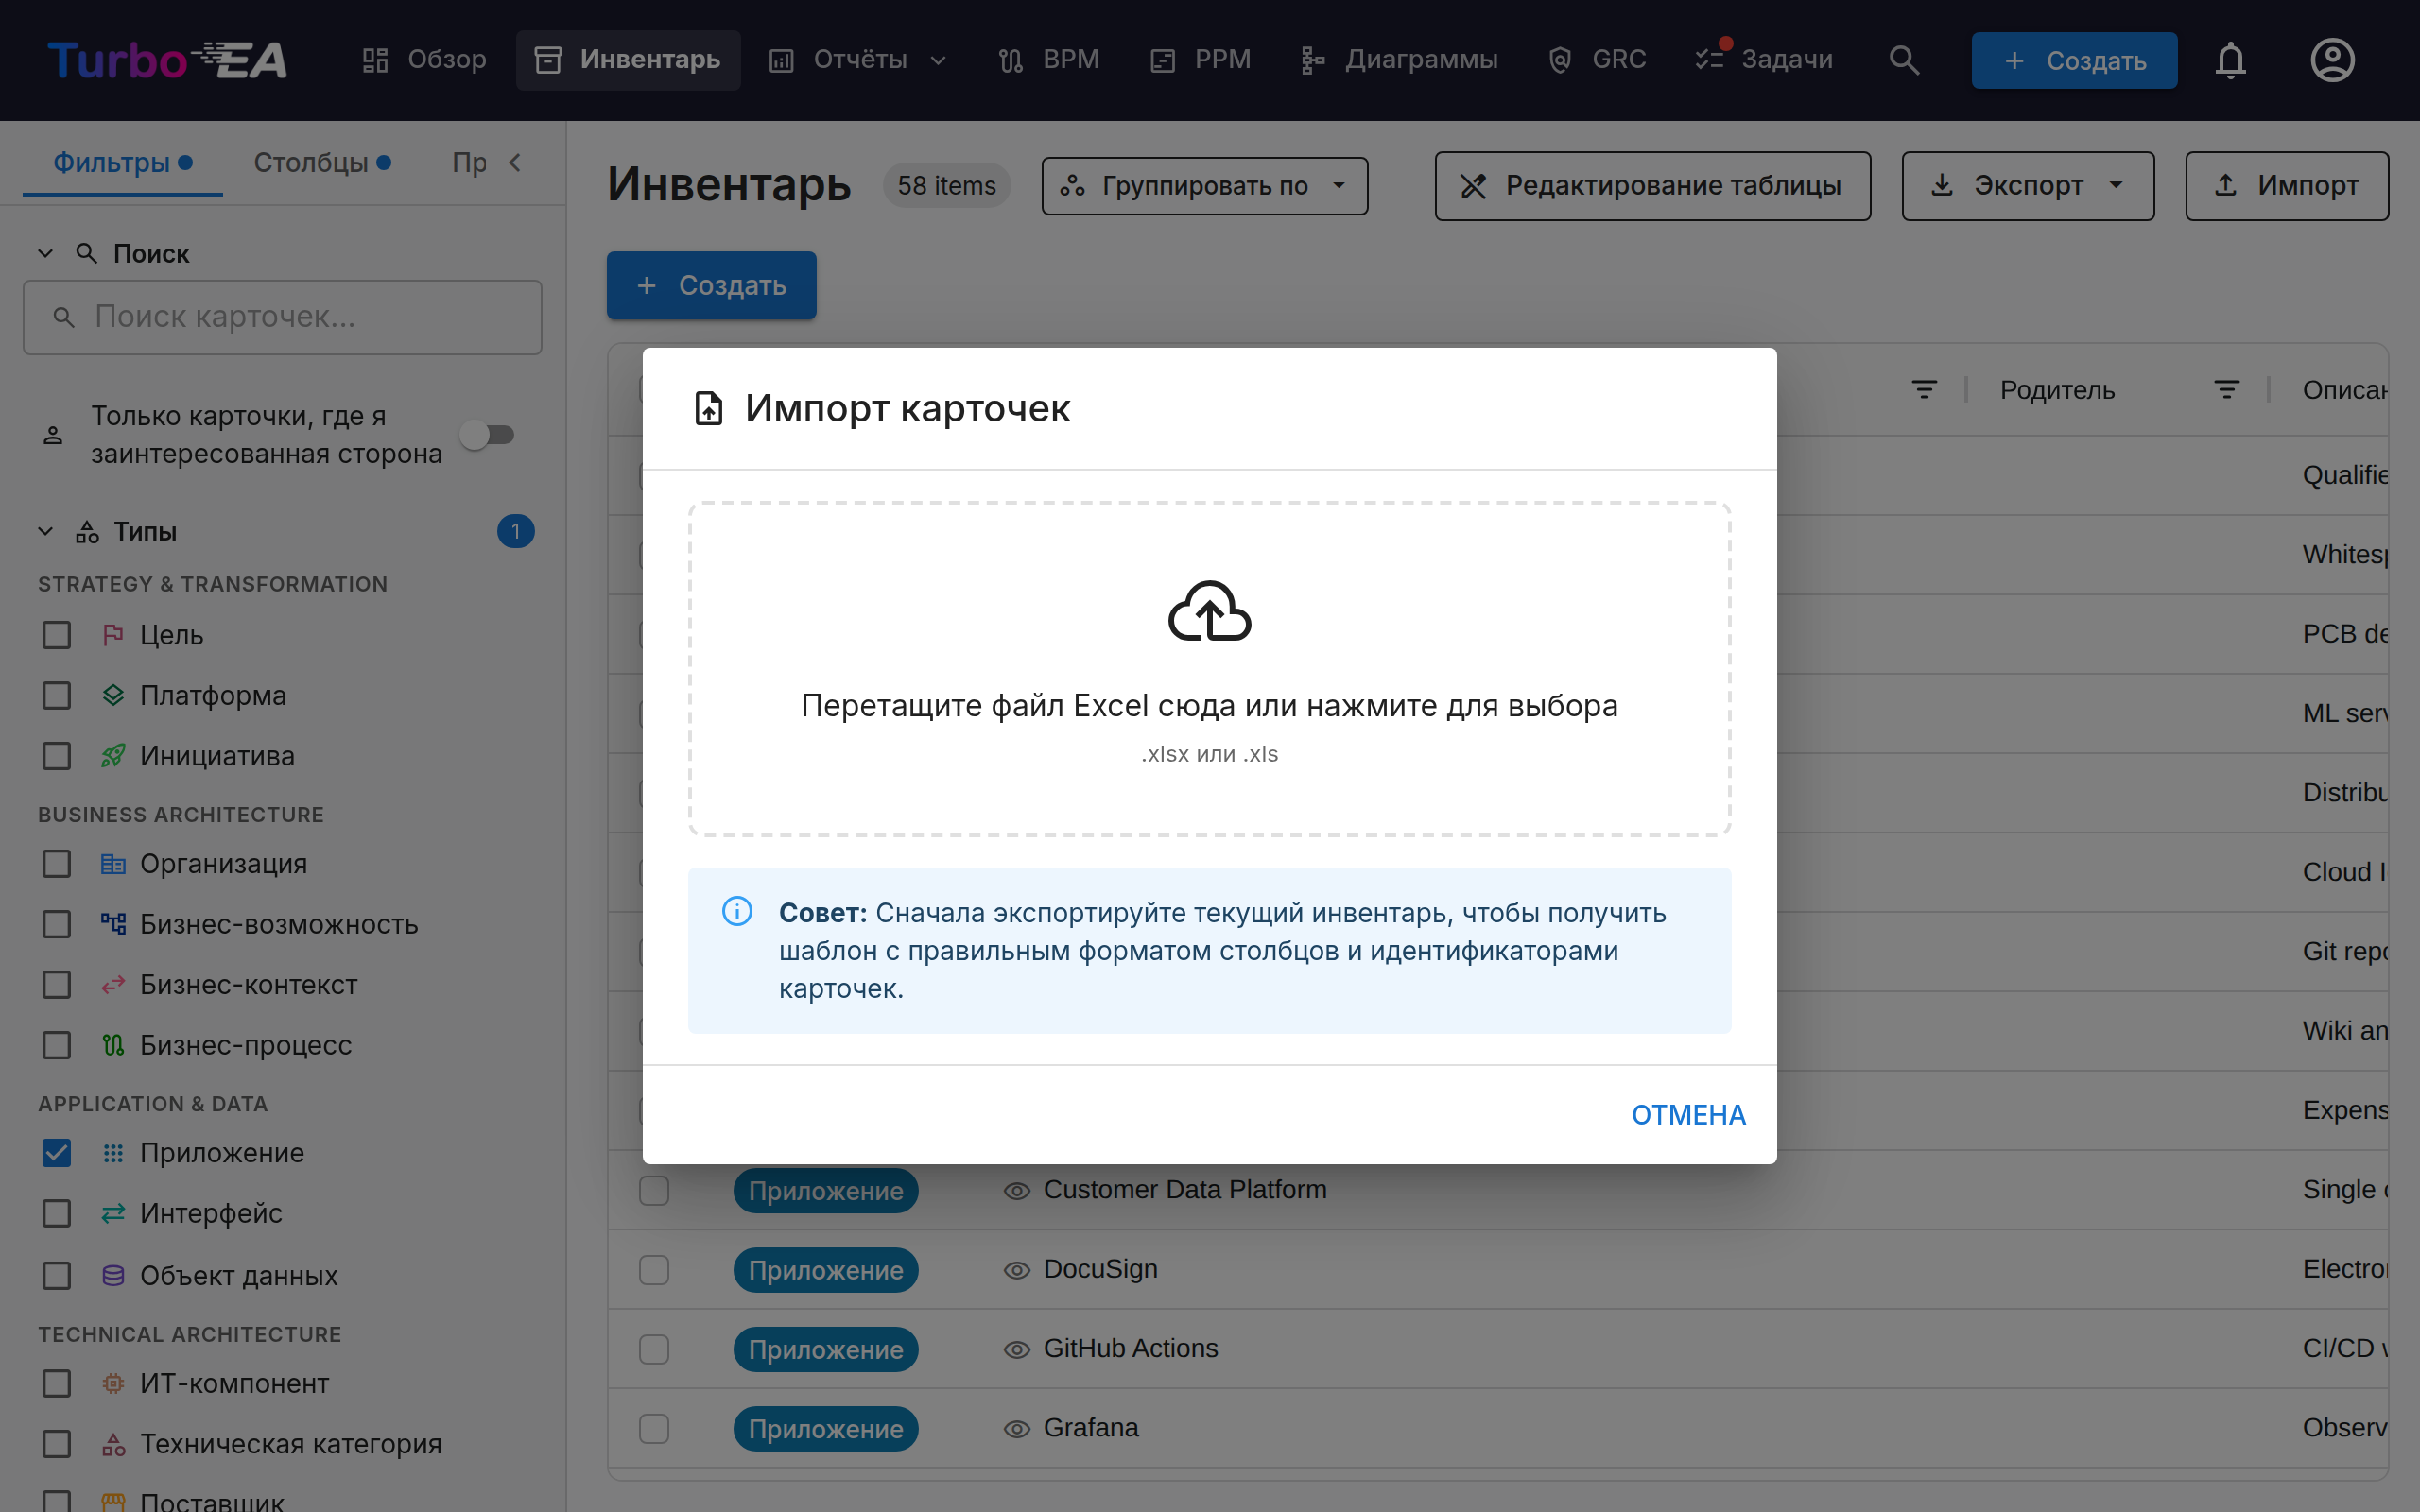This screenshot has width=2420, height=1512.
Task: Click the Приложение tag in GitHub Actions row
Action: click(826, 1349)
